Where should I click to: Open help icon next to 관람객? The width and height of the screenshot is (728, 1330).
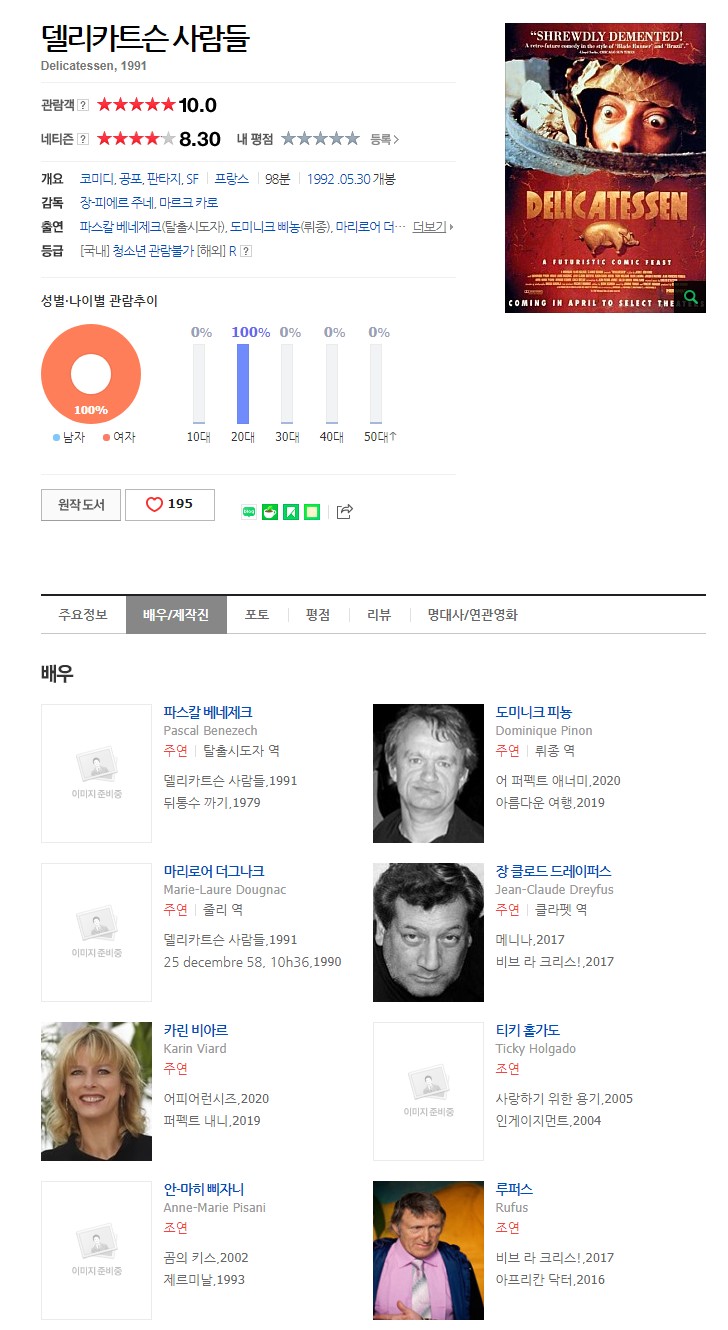84,105
